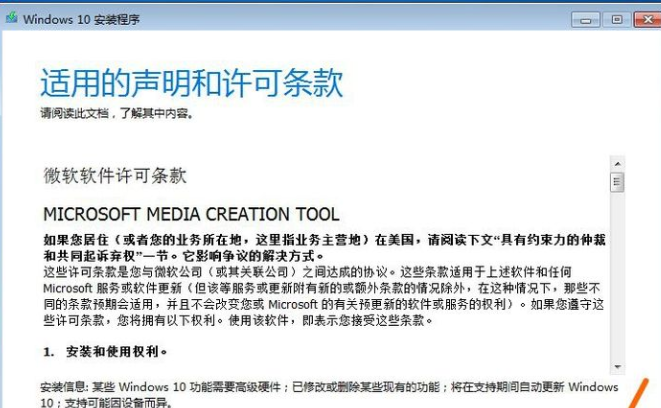Click the 适用的声明和许可条款 heading
Image resolution: width=661 pixels, height=408 pixels.
point(191,82)
